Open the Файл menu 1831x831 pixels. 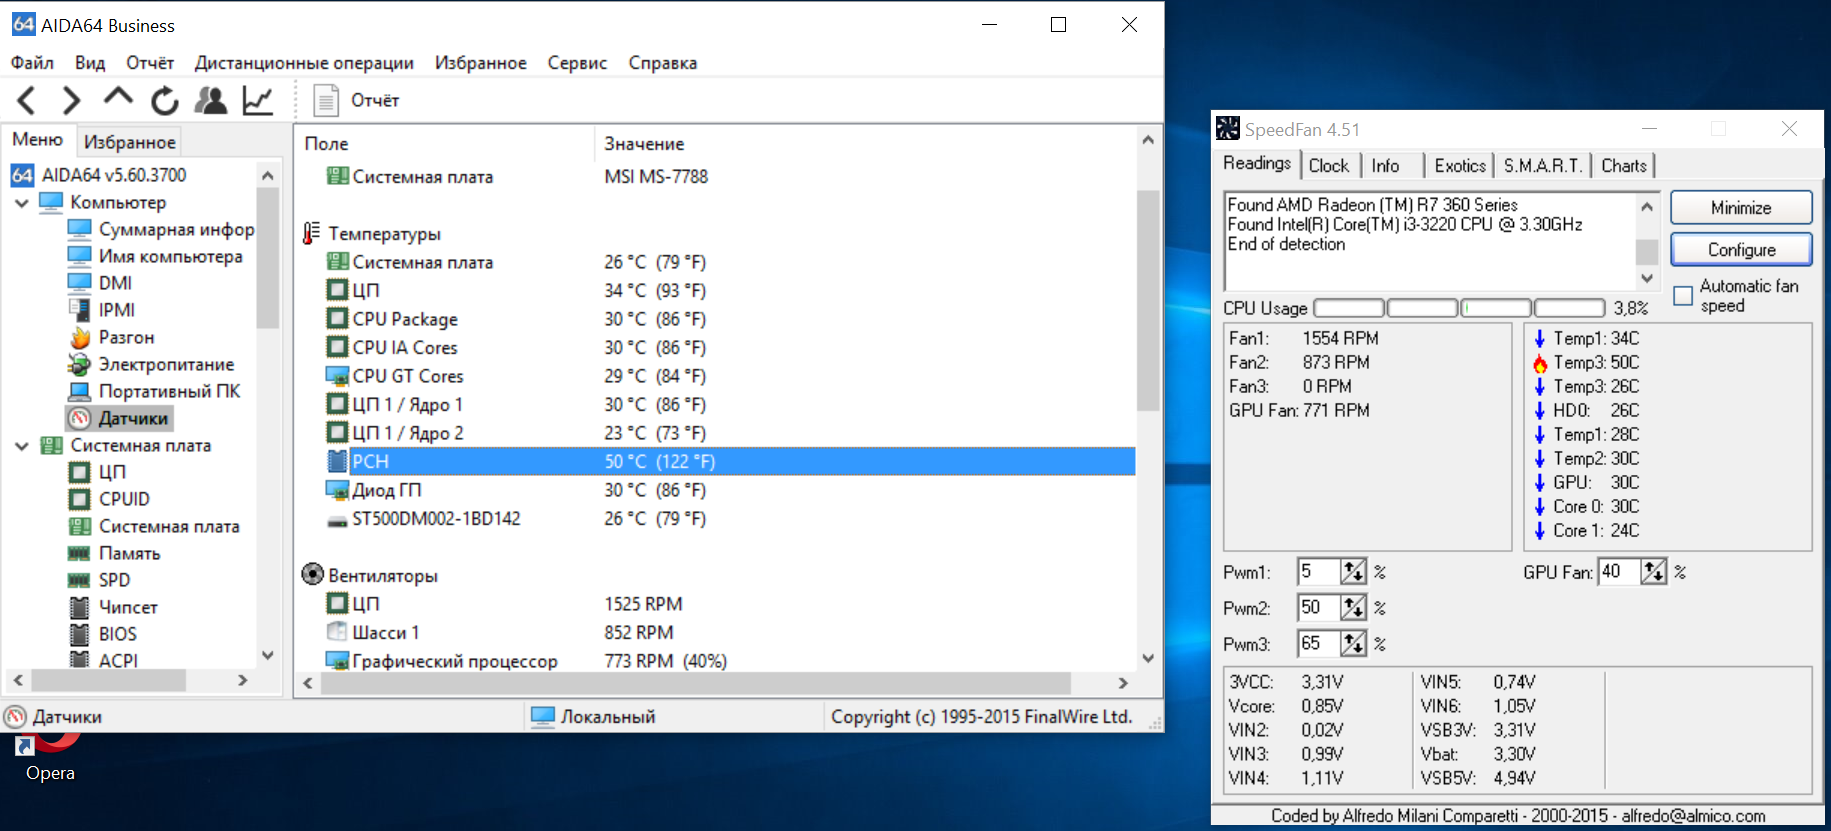pyautogui.click(x=32, y=63)
